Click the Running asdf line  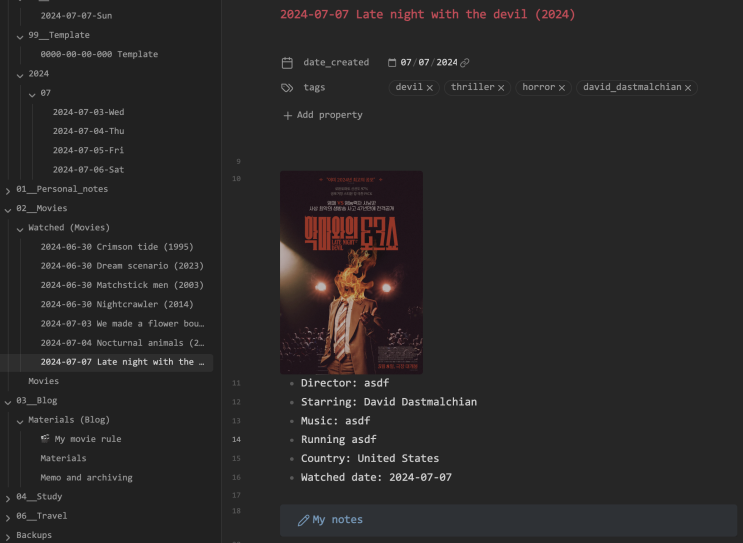[x=339, y=439]
